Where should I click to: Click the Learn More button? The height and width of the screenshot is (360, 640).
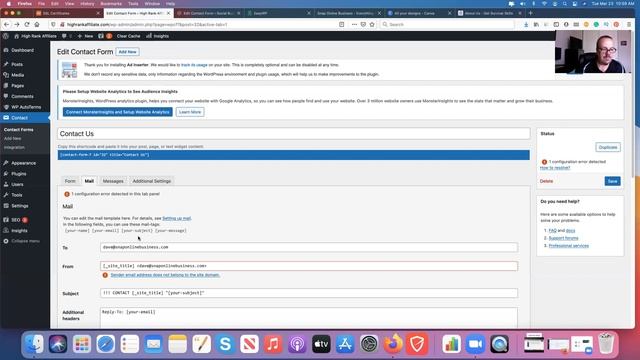tap(190, 112)
